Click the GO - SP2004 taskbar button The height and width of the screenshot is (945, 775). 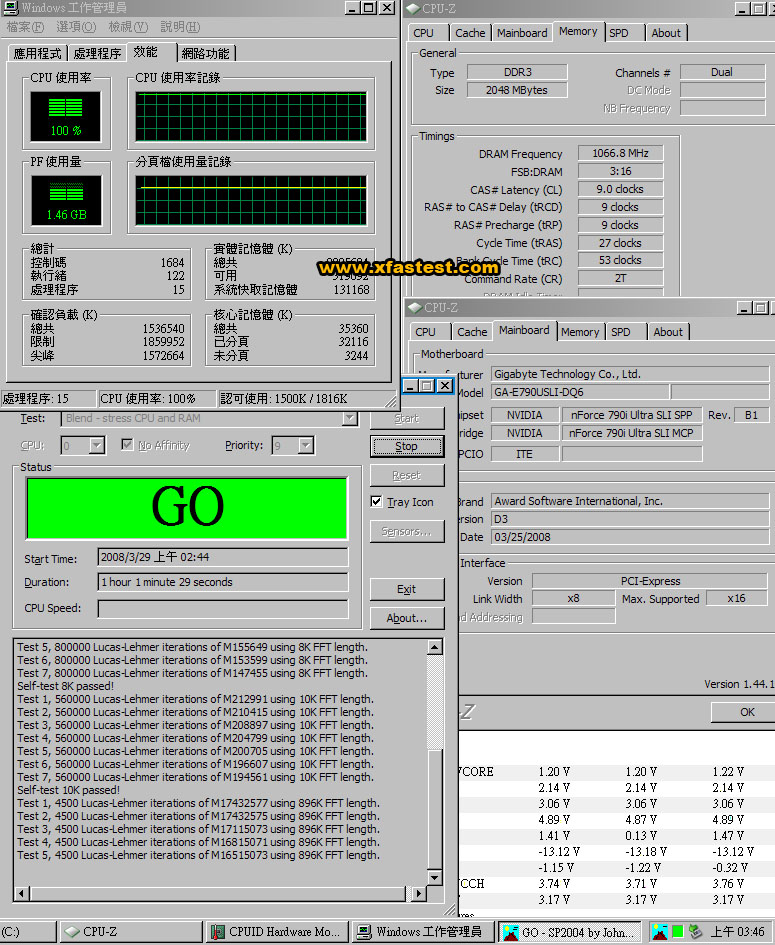click(x=570, y=931)
